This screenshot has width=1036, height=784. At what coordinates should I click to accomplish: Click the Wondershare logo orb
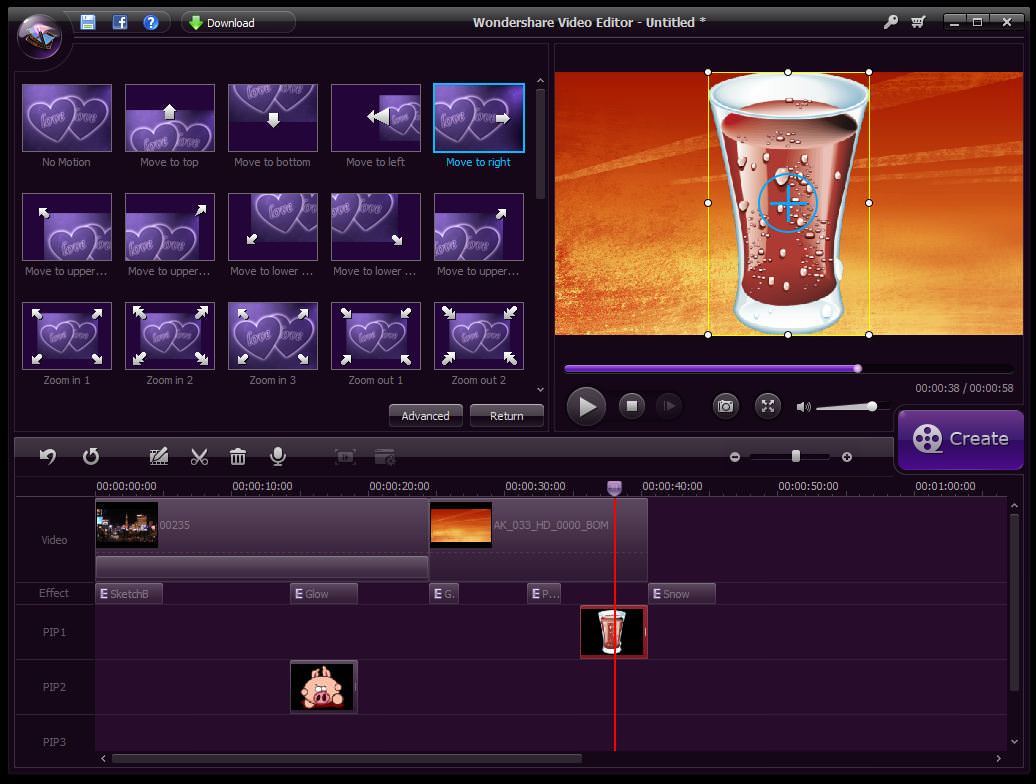[40, 37]
